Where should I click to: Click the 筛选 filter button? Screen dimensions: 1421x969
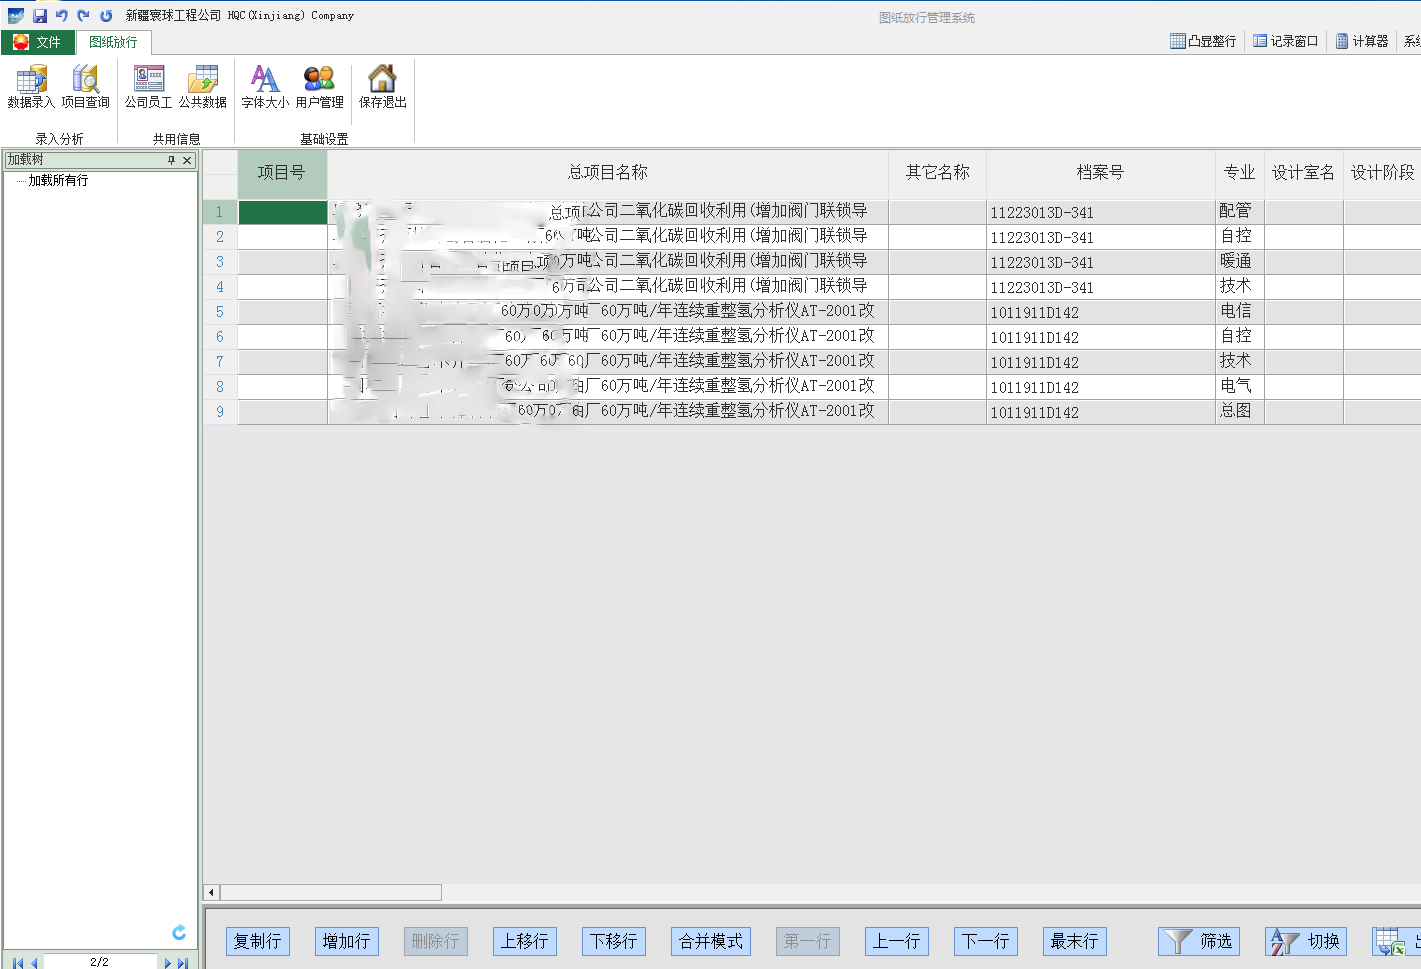[1199, 941]
